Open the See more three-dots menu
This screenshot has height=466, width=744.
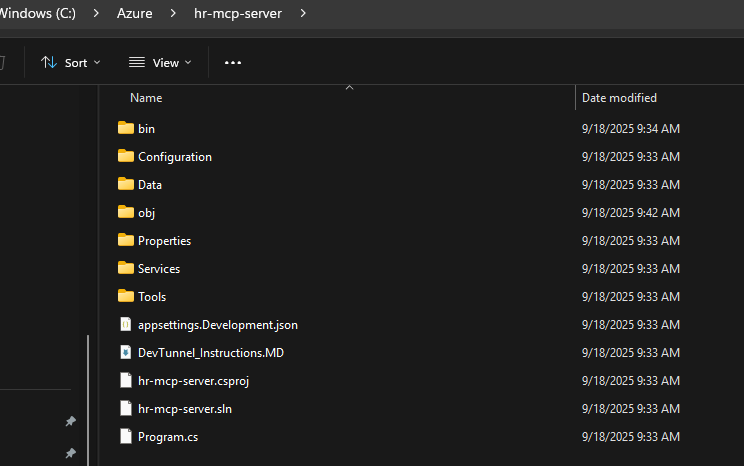pos(233,62)
